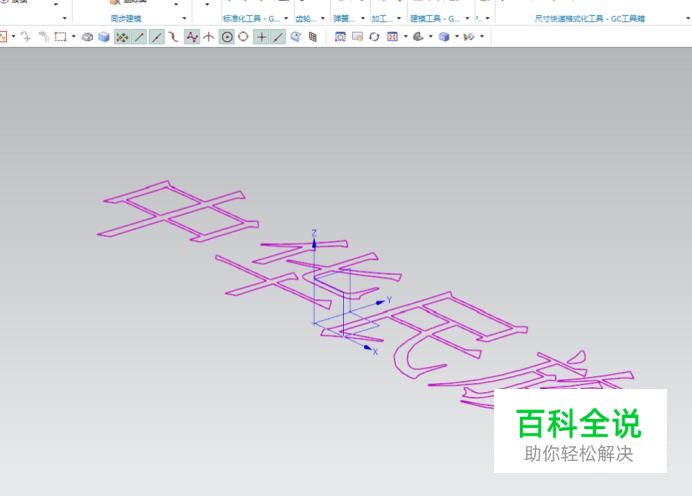Select the X axis handle of the coordinate system
Viewport: 692px width, 498px height.
(369, 348)
